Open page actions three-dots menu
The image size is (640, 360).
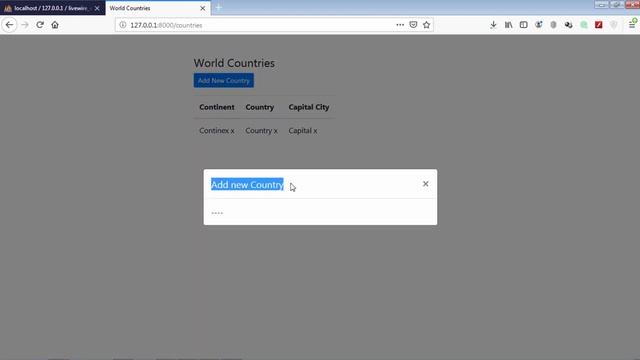pos(400,25)
